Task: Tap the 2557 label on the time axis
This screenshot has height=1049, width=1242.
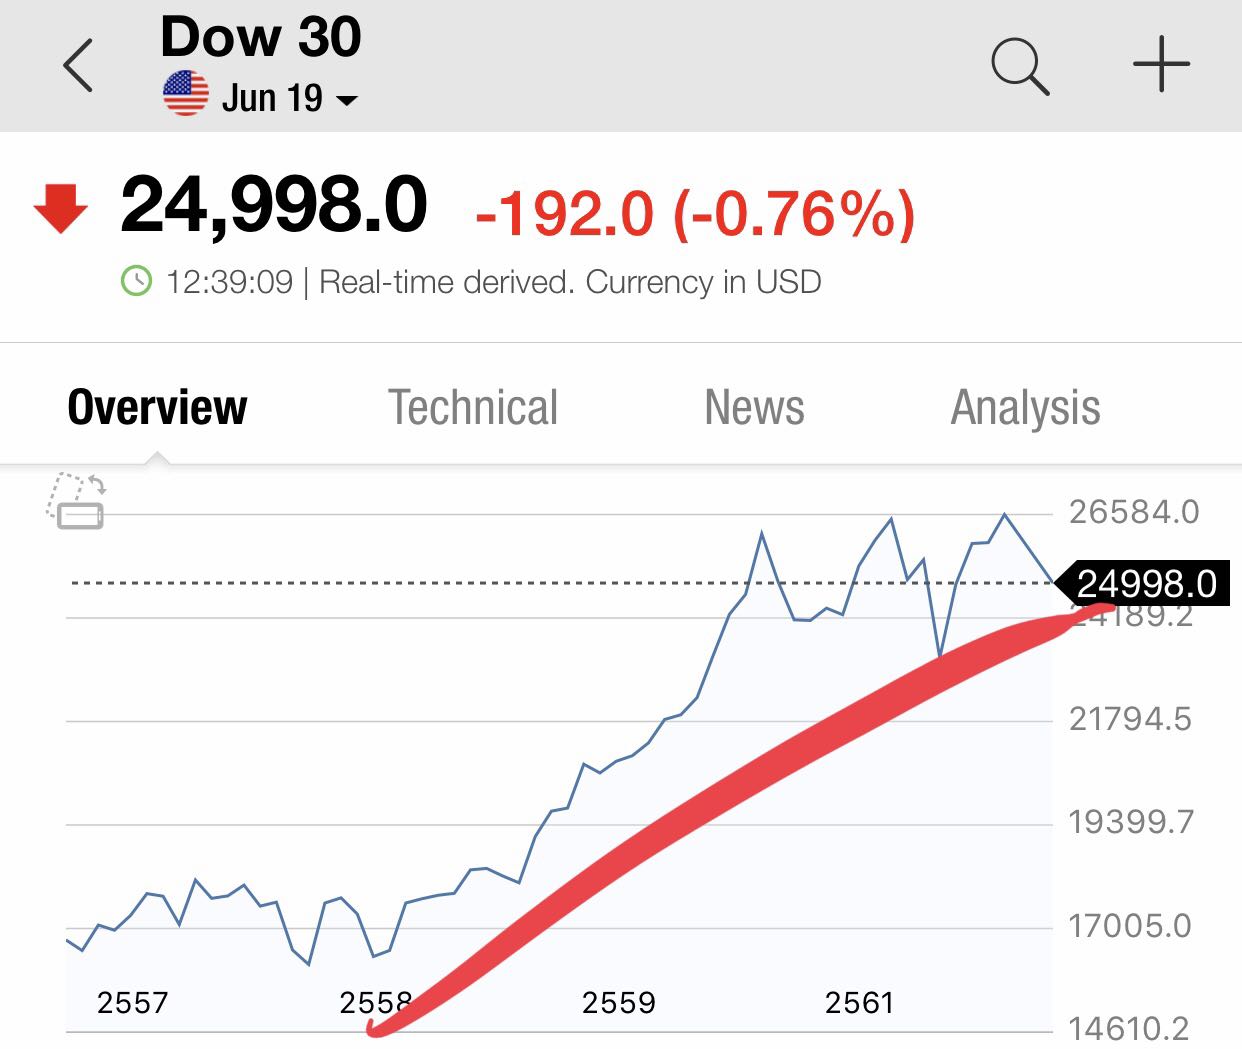Action: (x=132, y=1002)
